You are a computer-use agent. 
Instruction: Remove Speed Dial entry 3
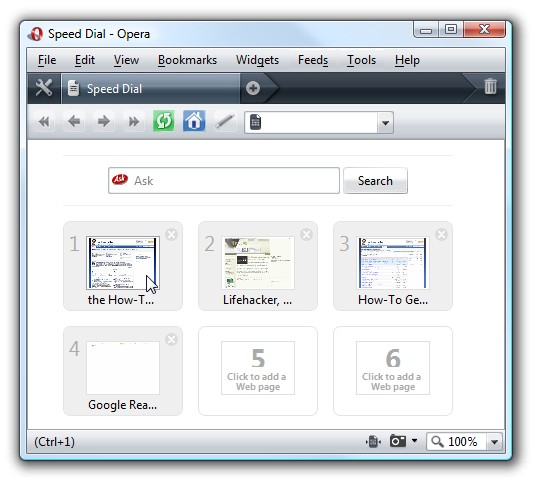click(441, 235)
